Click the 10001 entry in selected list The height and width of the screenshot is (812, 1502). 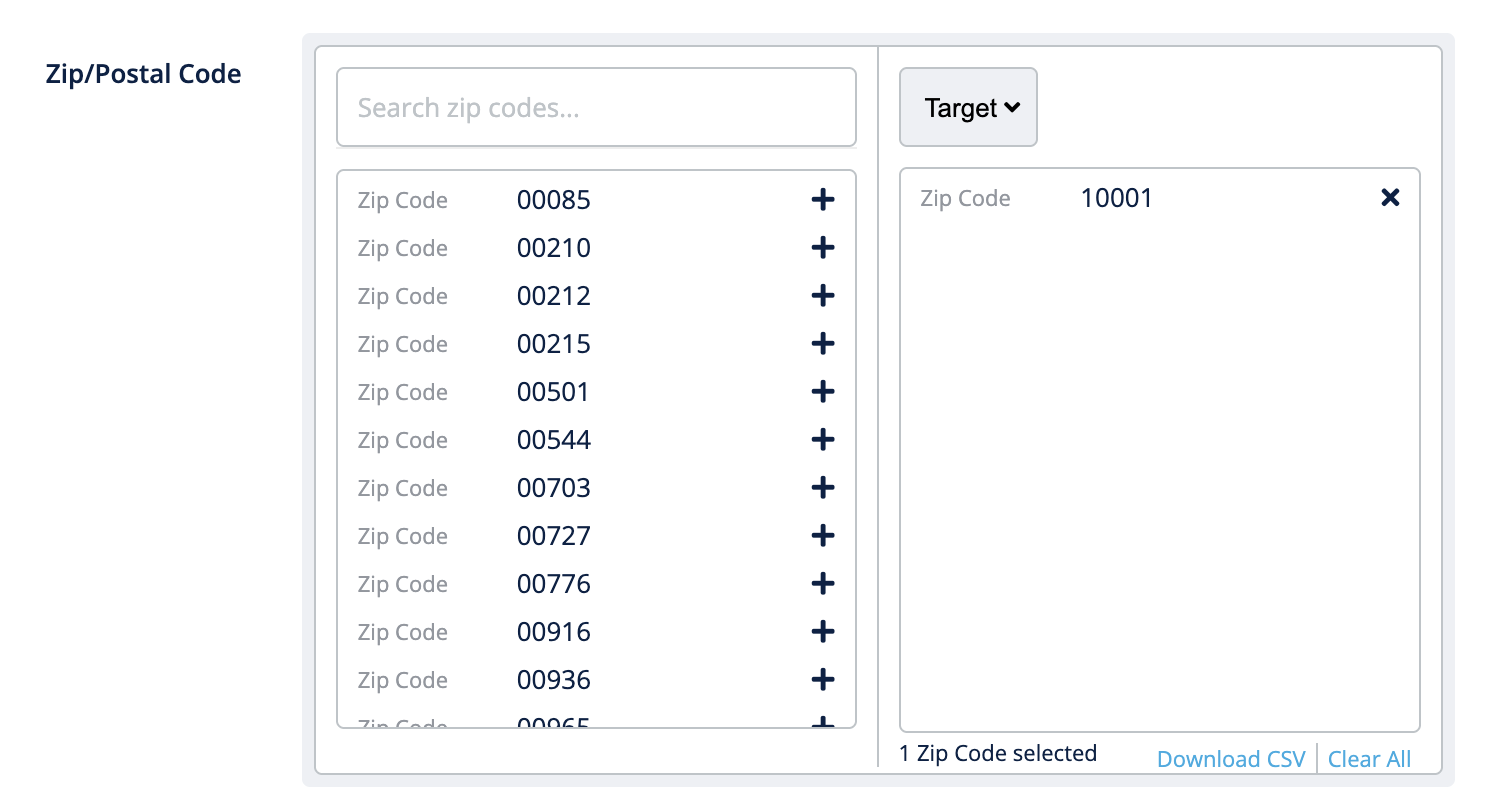click(1116, 198)
